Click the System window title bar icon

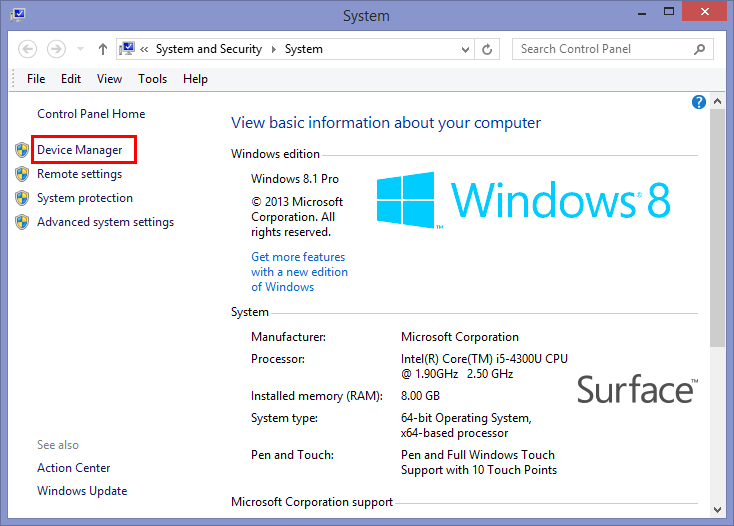(18, 16)
